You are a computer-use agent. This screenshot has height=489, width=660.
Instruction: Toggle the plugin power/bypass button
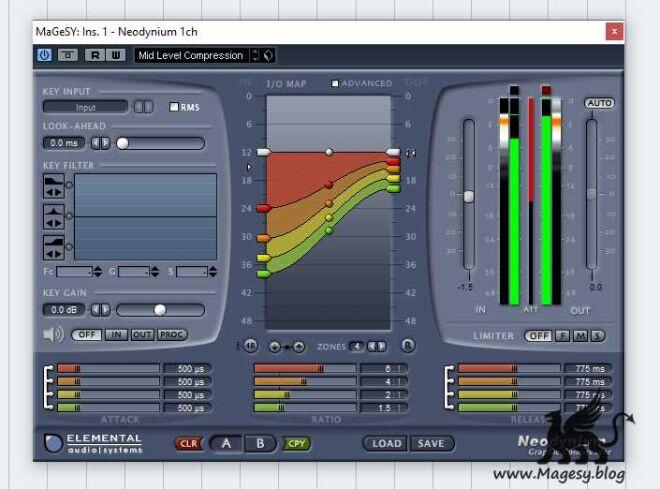point(45,55)
